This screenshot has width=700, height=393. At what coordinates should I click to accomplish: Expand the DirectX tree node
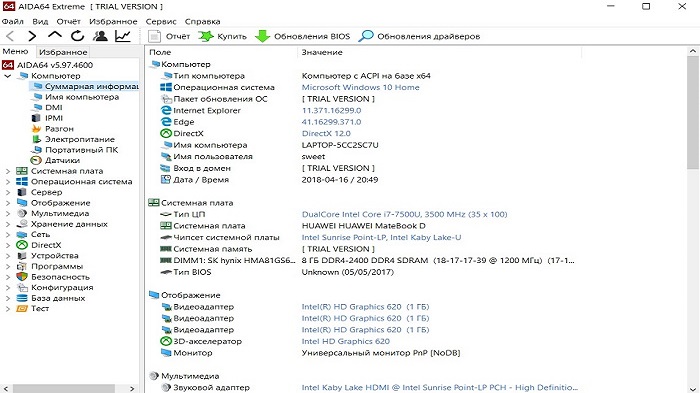click(x=7, y=245)
